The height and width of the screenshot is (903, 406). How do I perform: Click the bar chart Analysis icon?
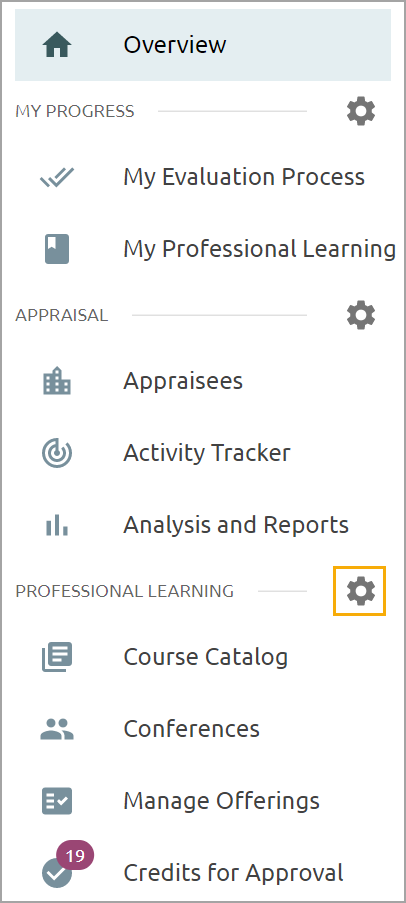(x=57, y=525)
